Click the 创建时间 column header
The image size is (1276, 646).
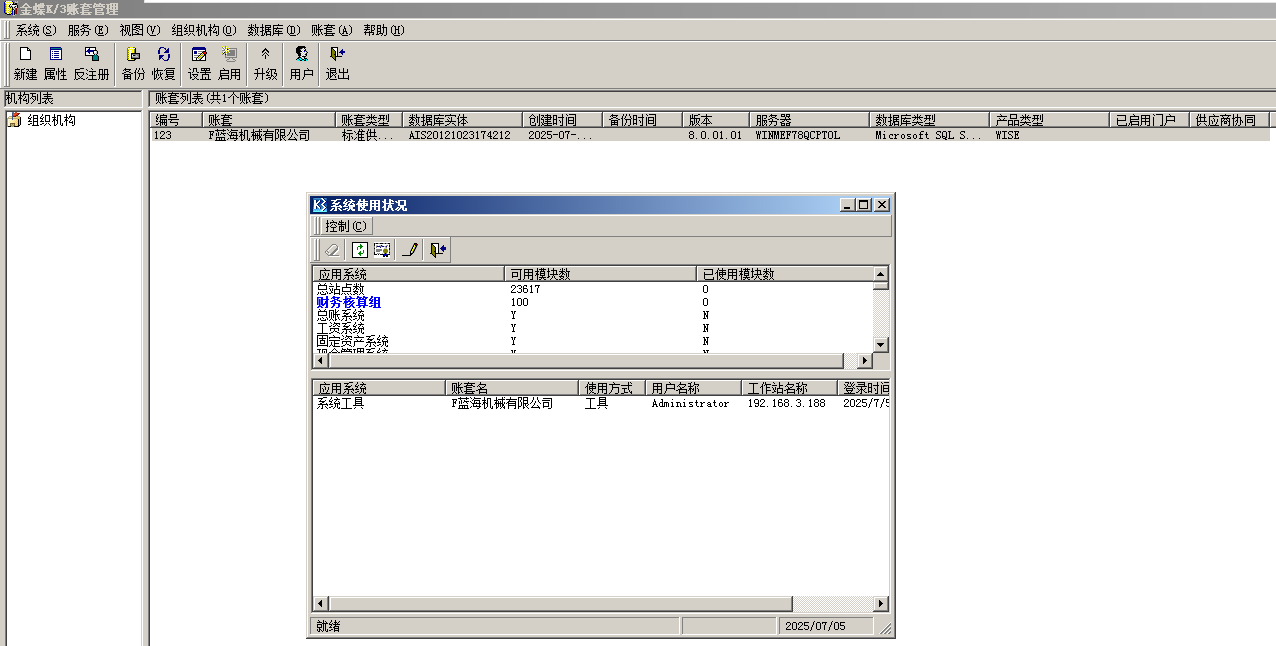(x=562, y=120)
